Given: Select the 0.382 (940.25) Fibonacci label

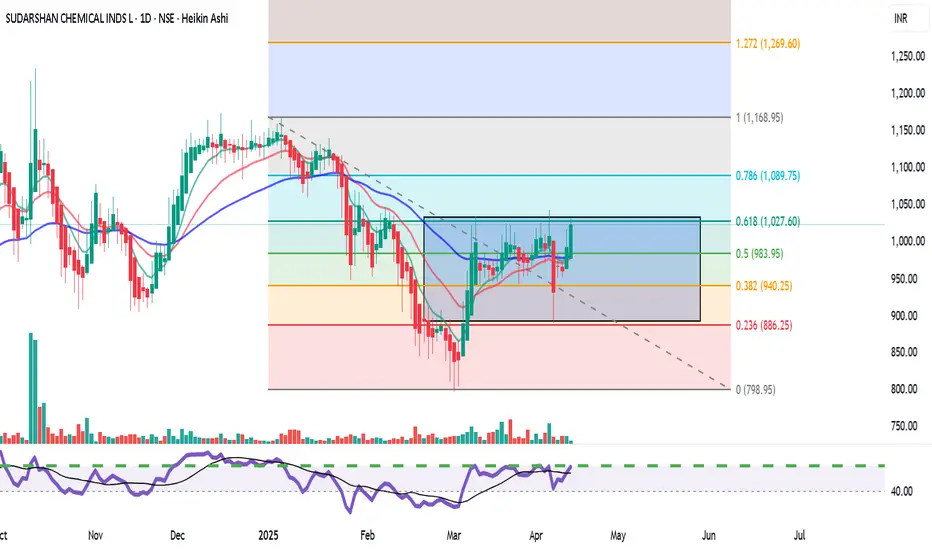Looking at the screenshot, I should point(764,286).
